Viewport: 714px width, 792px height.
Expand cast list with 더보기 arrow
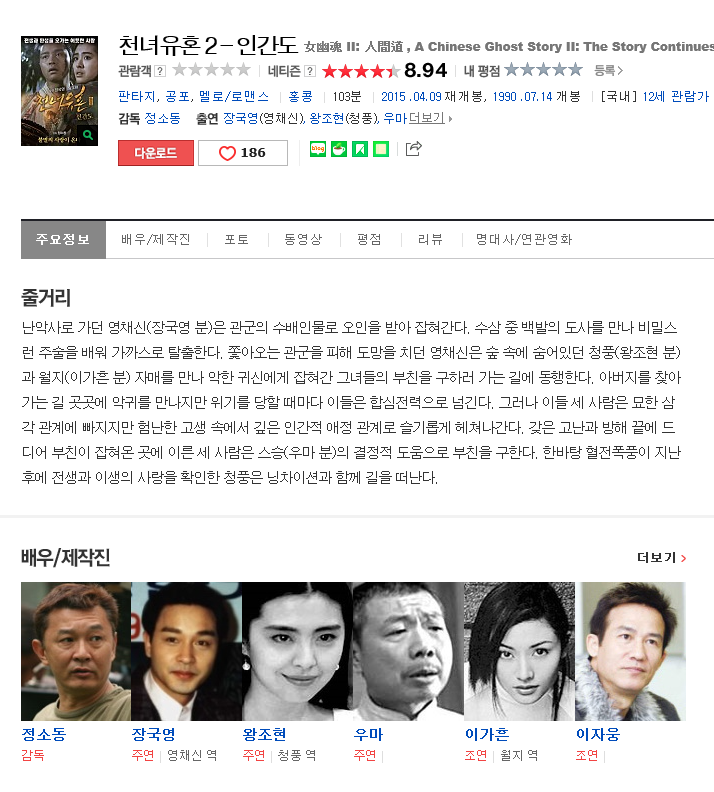click(x=430, y=118)
